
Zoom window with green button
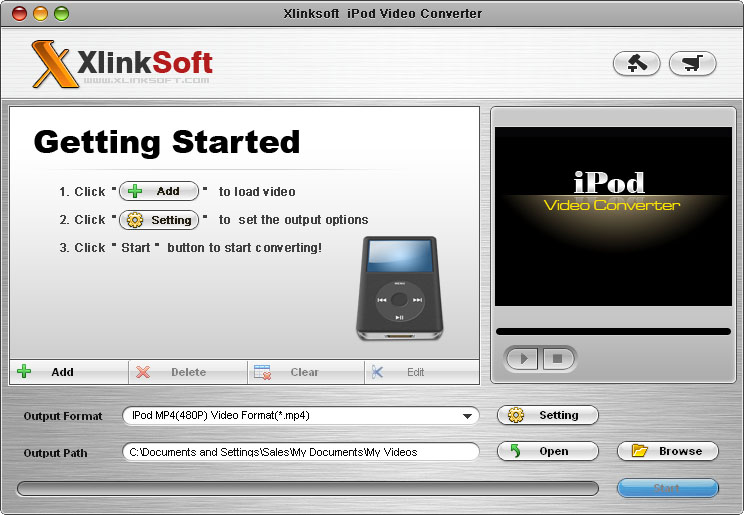[x=61, y=14]
